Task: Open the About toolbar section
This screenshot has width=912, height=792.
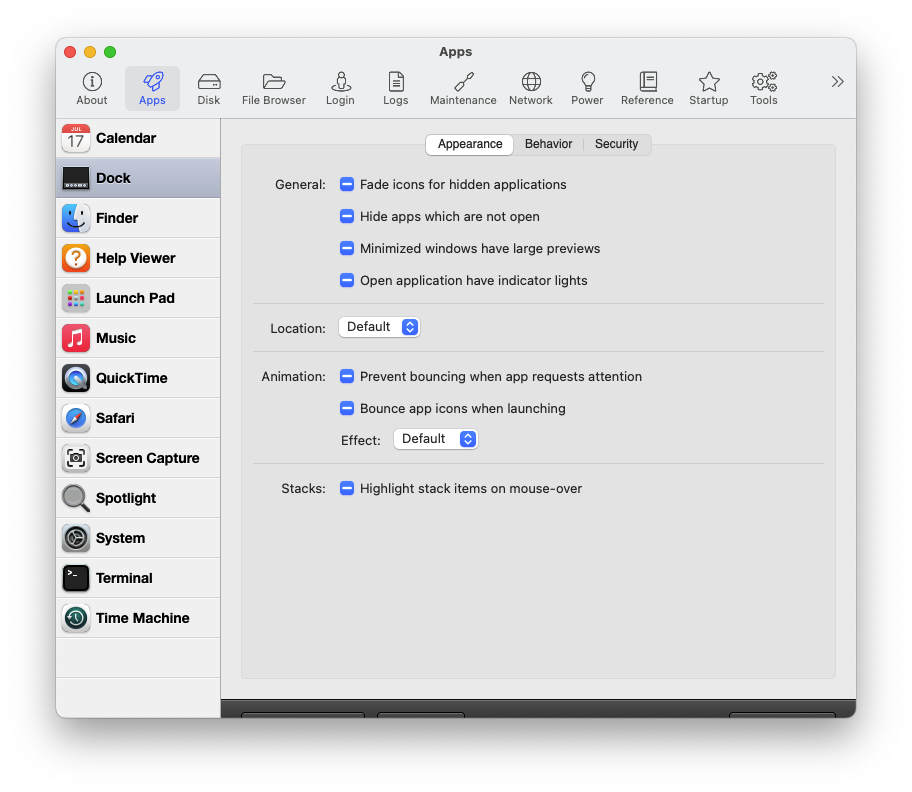Action: (92, 88)
